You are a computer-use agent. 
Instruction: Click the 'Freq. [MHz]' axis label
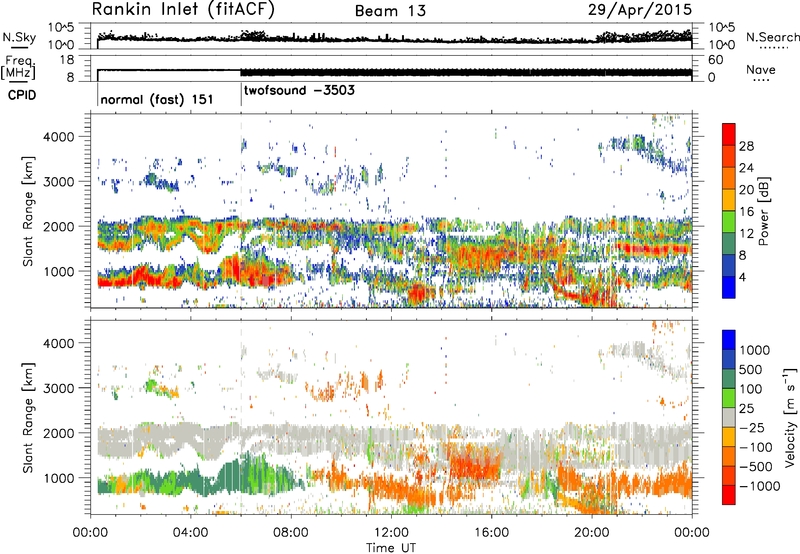click(19, 67)
